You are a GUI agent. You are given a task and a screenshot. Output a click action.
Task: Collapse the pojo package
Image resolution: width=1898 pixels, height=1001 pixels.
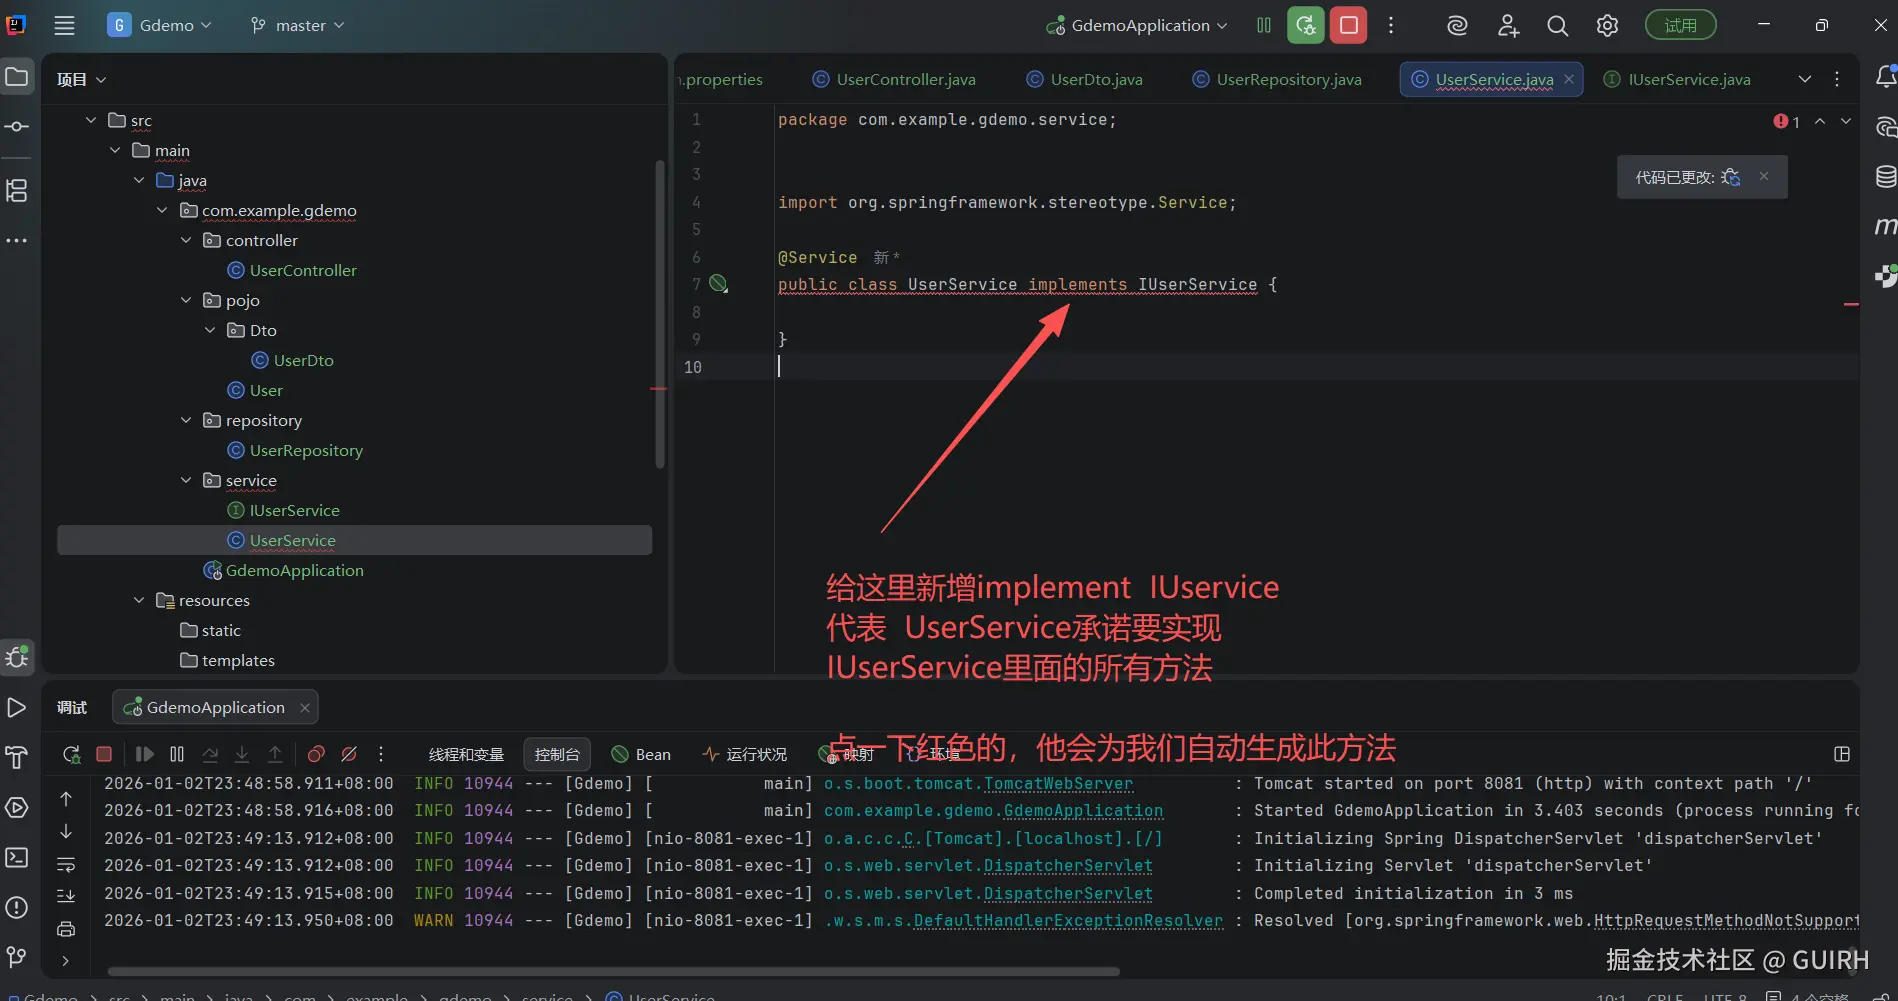point(186,300)
